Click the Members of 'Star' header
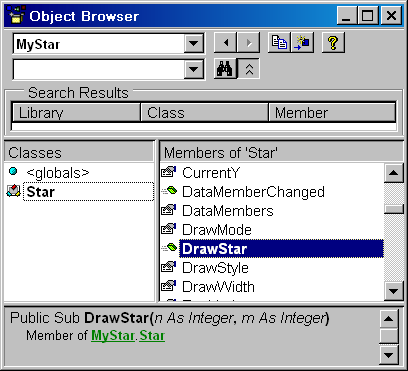Viewport: 408px width, 371px height. click(282, 153)
